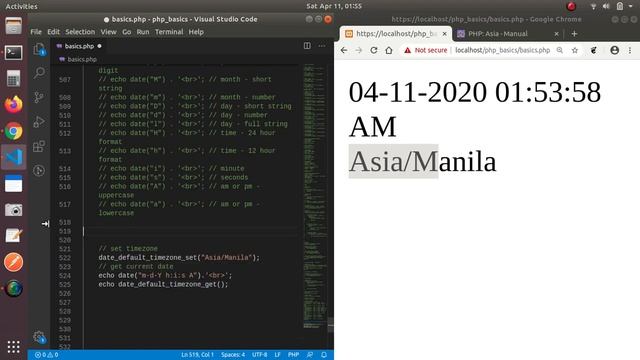Open the Run and Debug view
This screenshot has height=360, width=640.
tap(39, 122)
